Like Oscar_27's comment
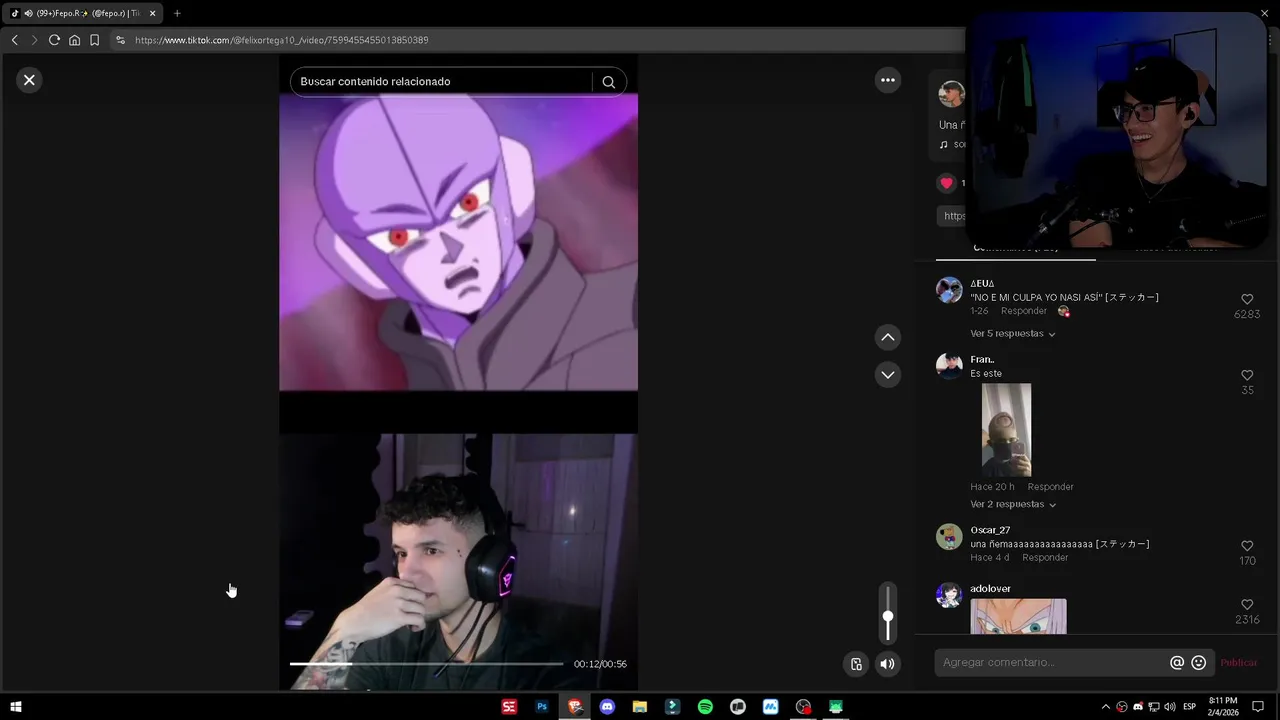The width and height of the screenshot is (1280, 720). pyautogui.click(x=1247, y=546)
